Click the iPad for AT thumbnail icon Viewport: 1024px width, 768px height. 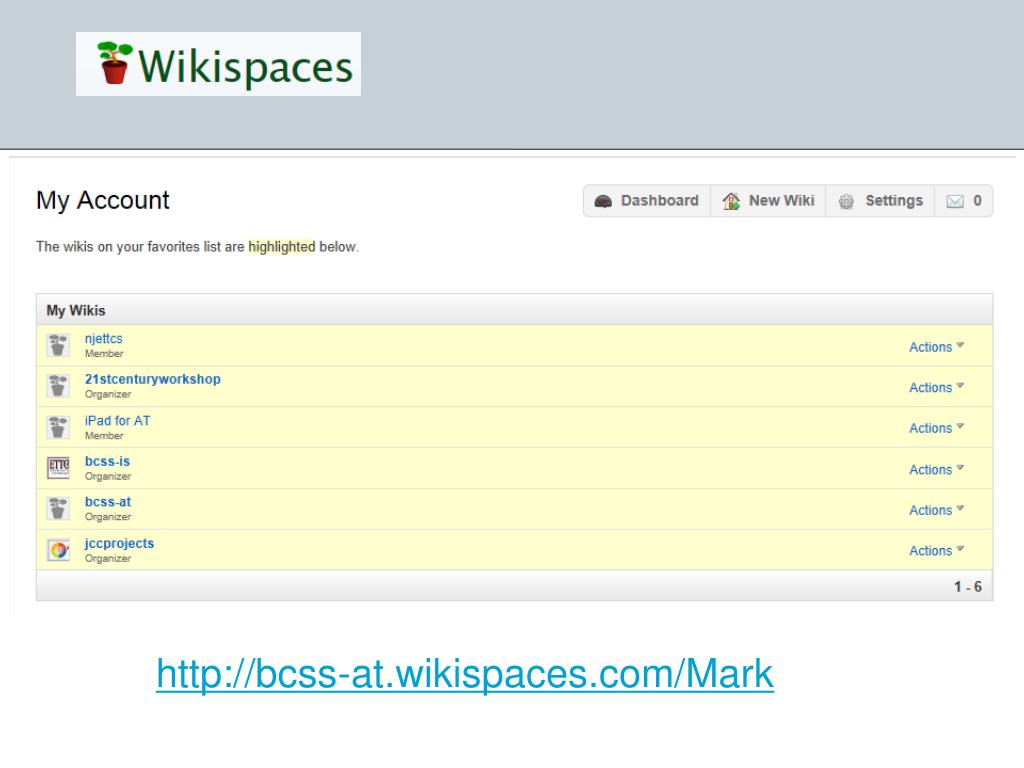58,427
